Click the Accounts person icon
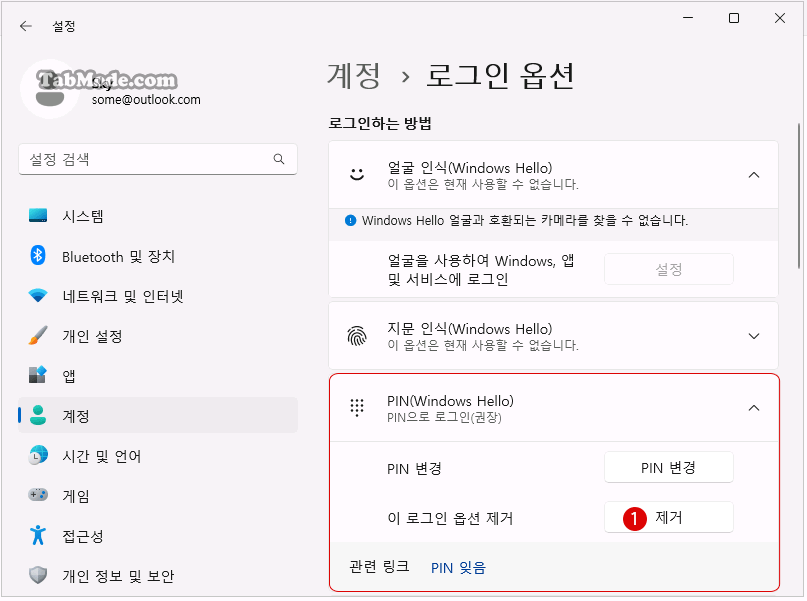 point(38,415)
